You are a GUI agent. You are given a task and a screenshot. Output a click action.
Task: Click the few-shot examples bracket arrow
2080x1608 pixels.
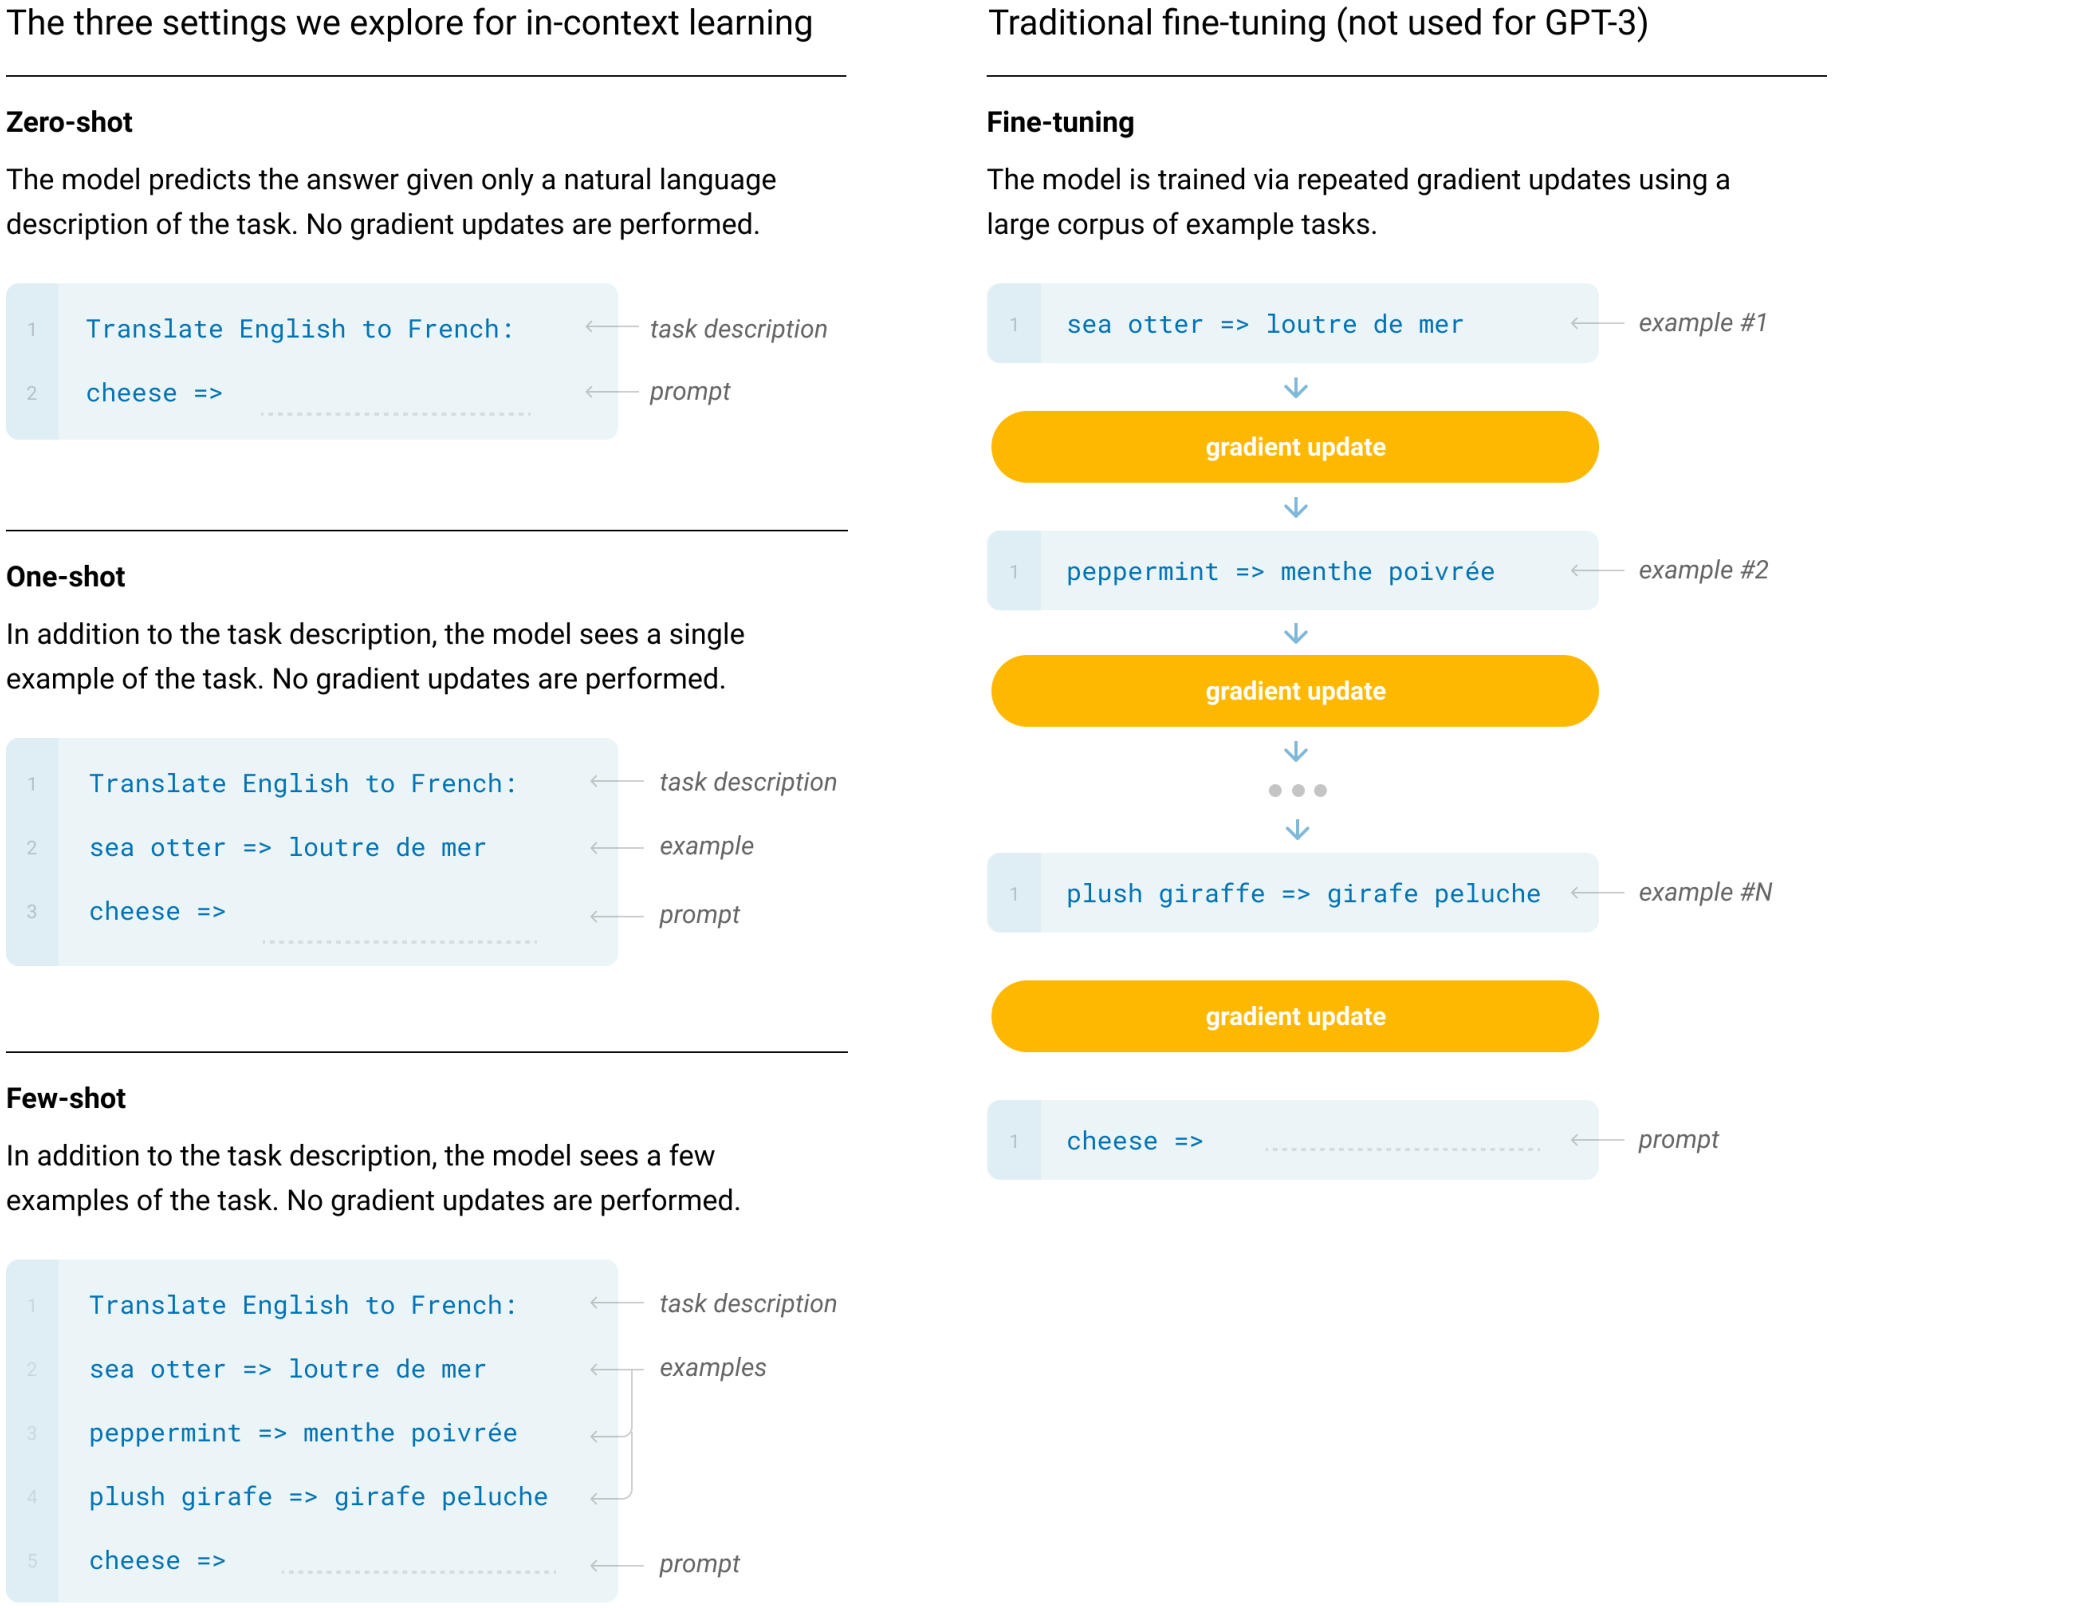point(616,1433)
